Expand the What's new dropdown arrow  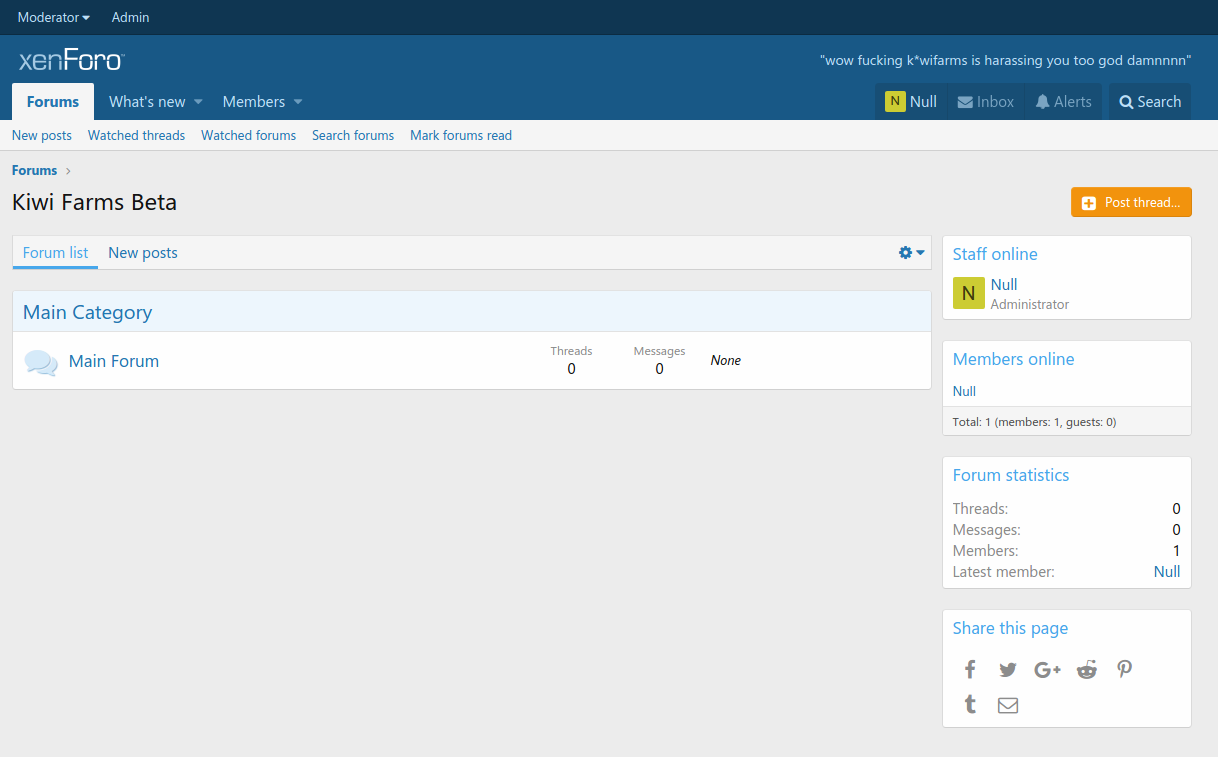198,102
